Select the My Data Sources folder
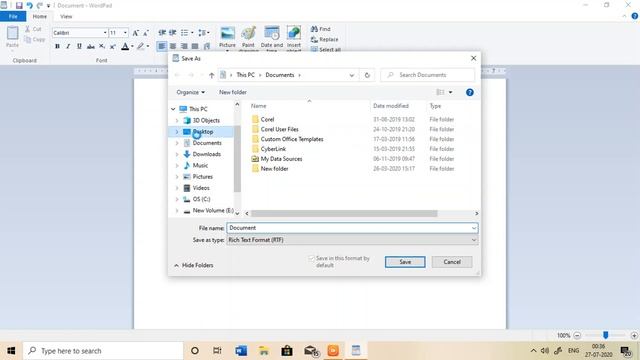The height and width of the screenshot is (360, 640). pyautogui.click(x=281, y=159)
